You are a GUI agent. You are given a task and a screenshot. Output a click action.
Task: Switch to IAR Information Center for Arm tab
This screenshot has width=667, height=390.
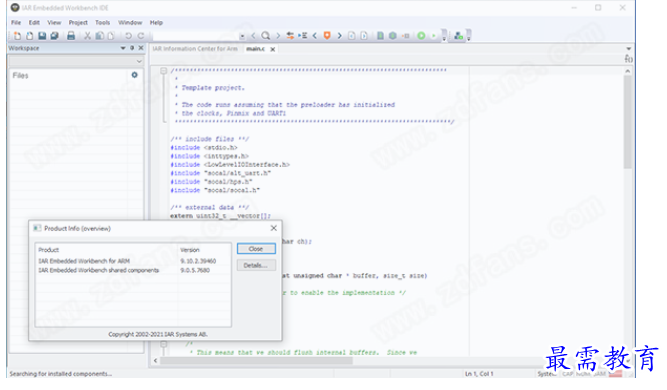[x=195, y=49]
